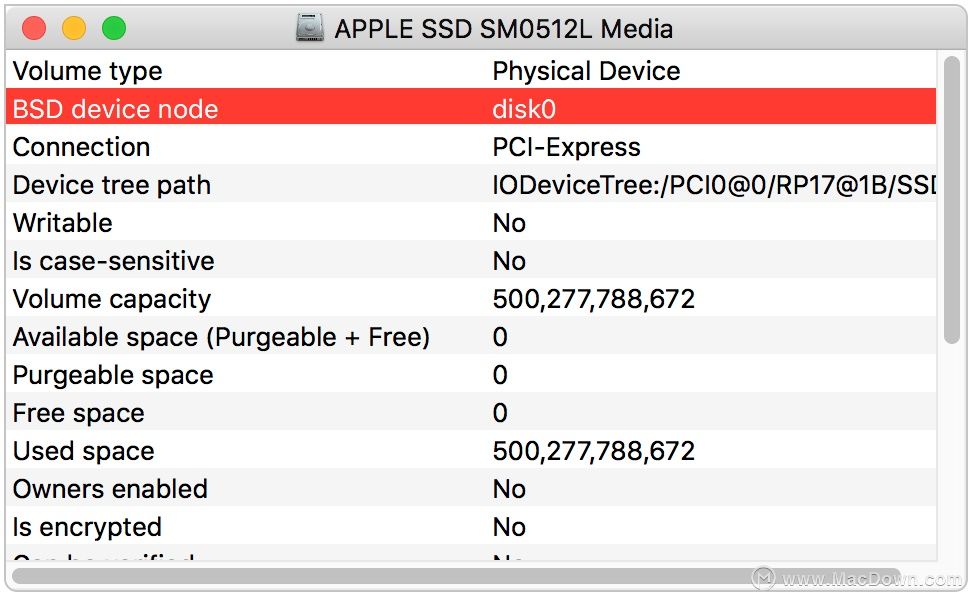Click the disk drive icon in title bar
Viewport: 972px width, 596px height.
pyautogui.click(x=310, y=29)
